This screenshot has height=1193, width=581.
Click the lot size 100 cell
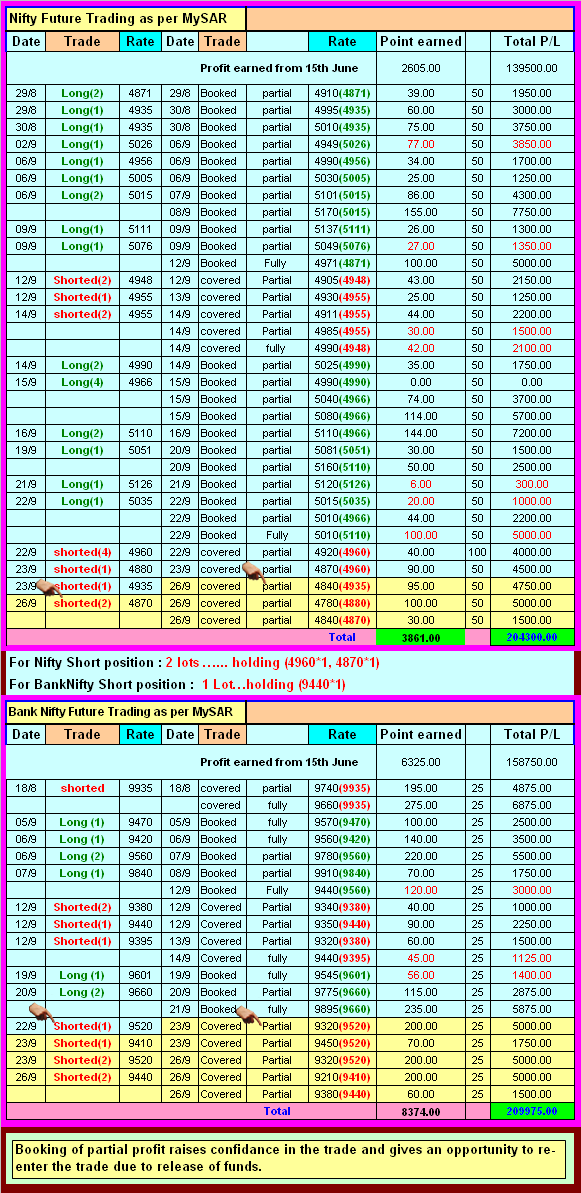[478, 552]
